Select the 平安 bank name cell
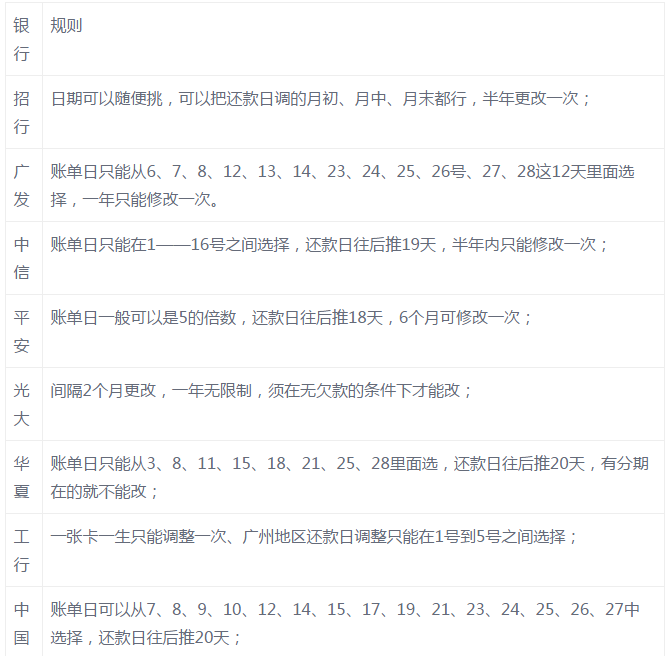Viewport: 666px width, 656px height. (x=24, y=331)
